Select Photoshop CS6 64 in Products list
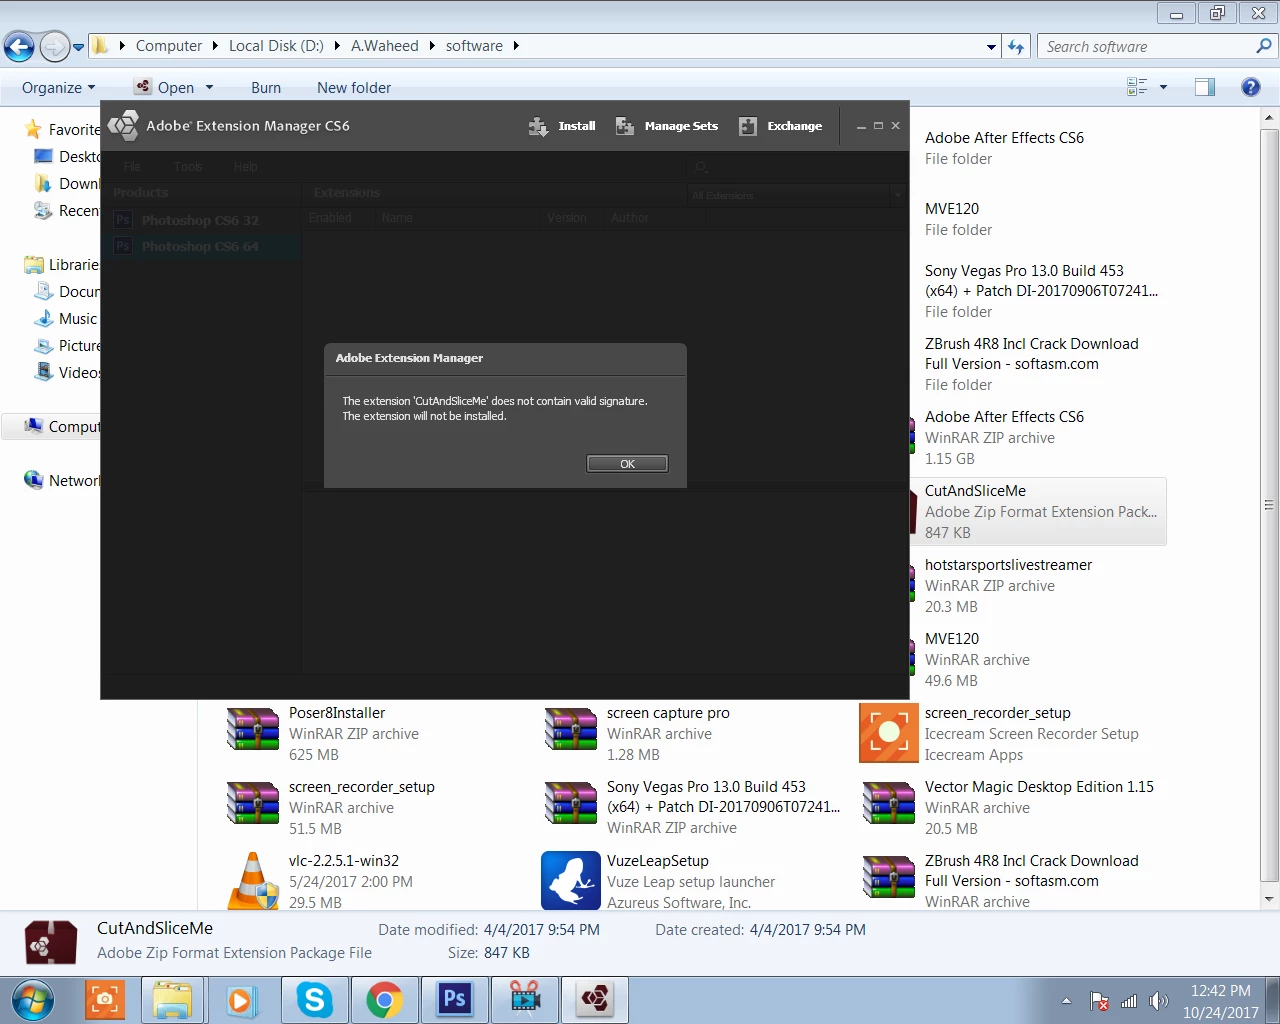 (200, 246)
